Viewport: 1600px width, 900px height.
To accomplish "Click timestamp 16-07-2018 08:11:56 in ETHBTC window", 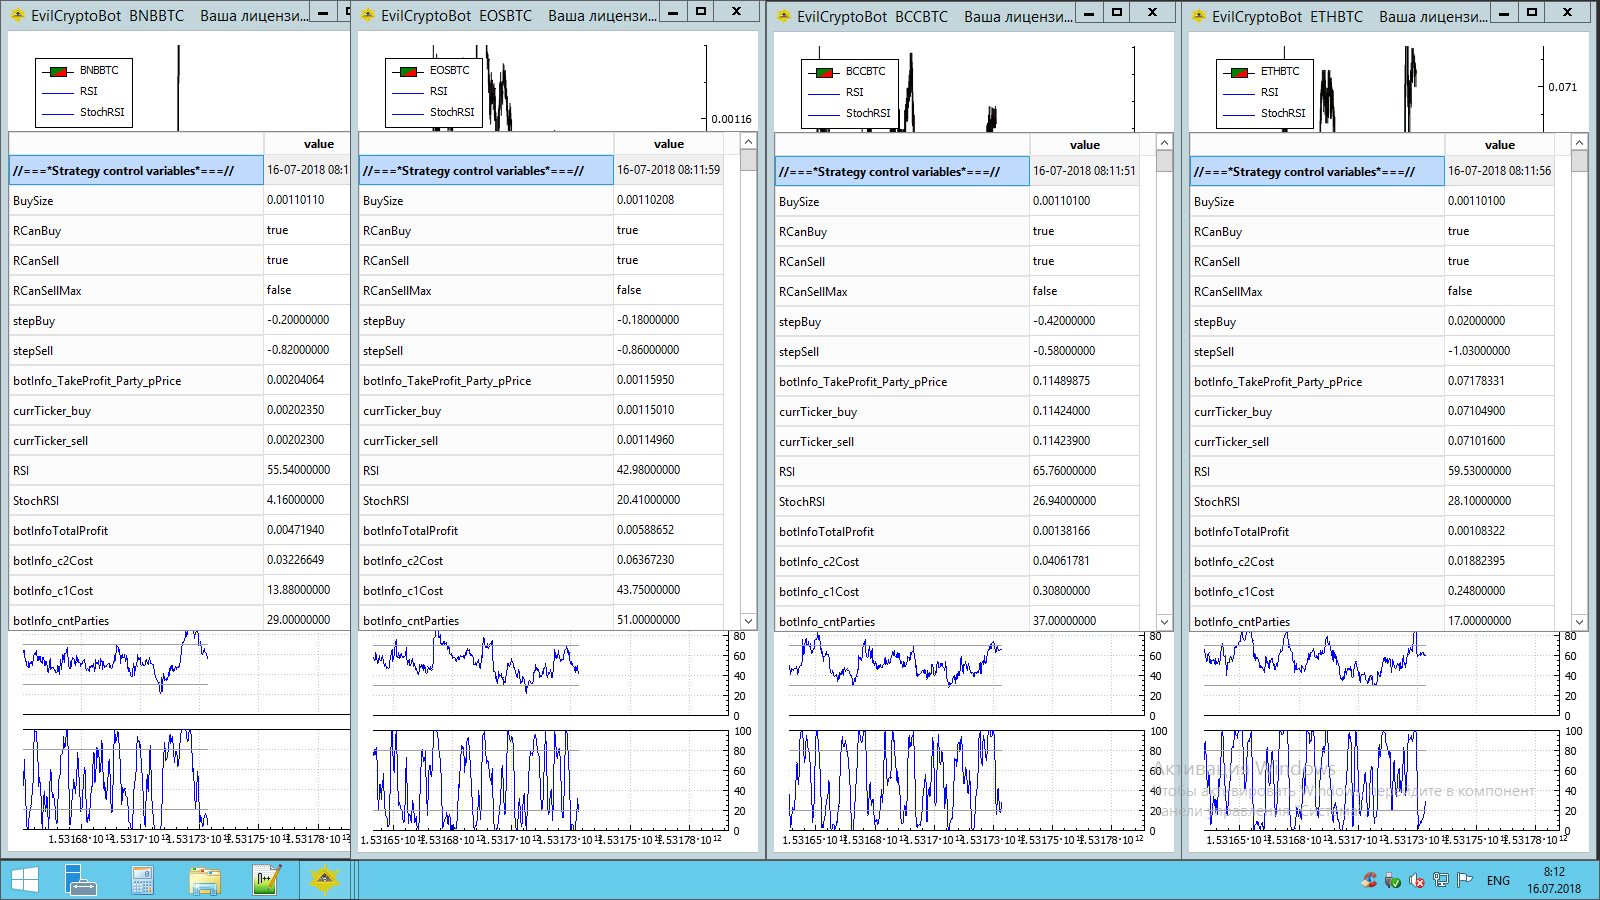I will coord(1499,171).
